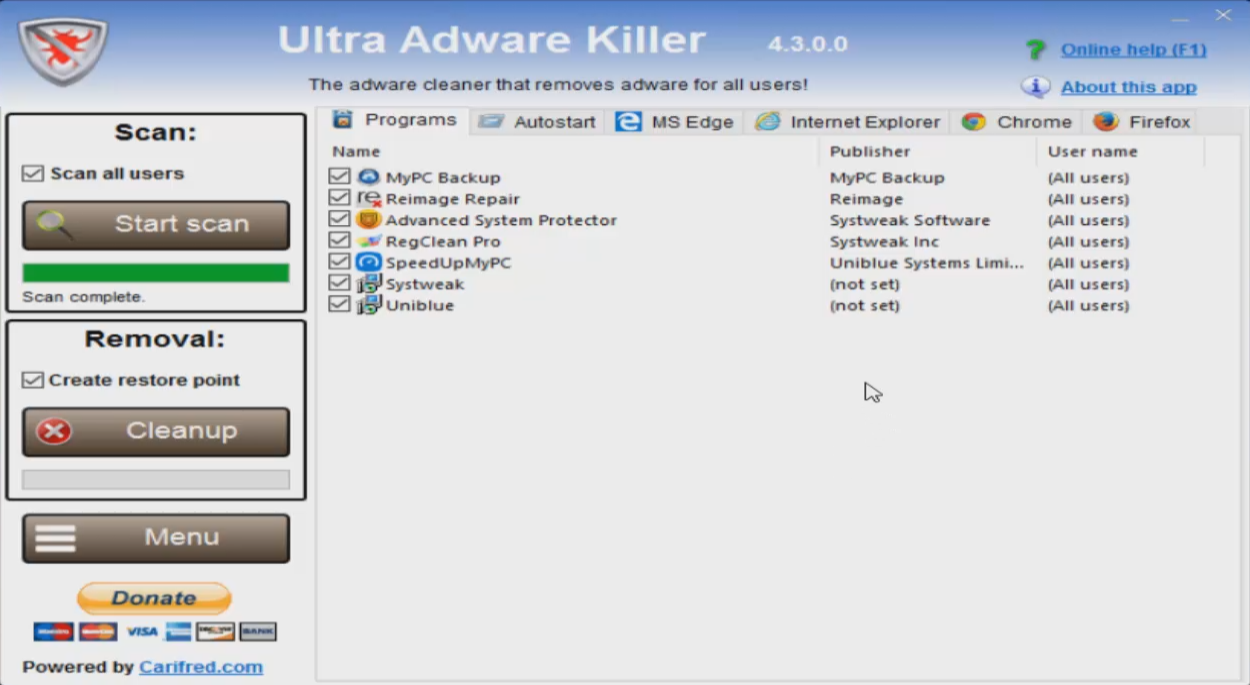Click the Programs tab icon
The height and width of the screenshot is (685, 1250).
343,120
